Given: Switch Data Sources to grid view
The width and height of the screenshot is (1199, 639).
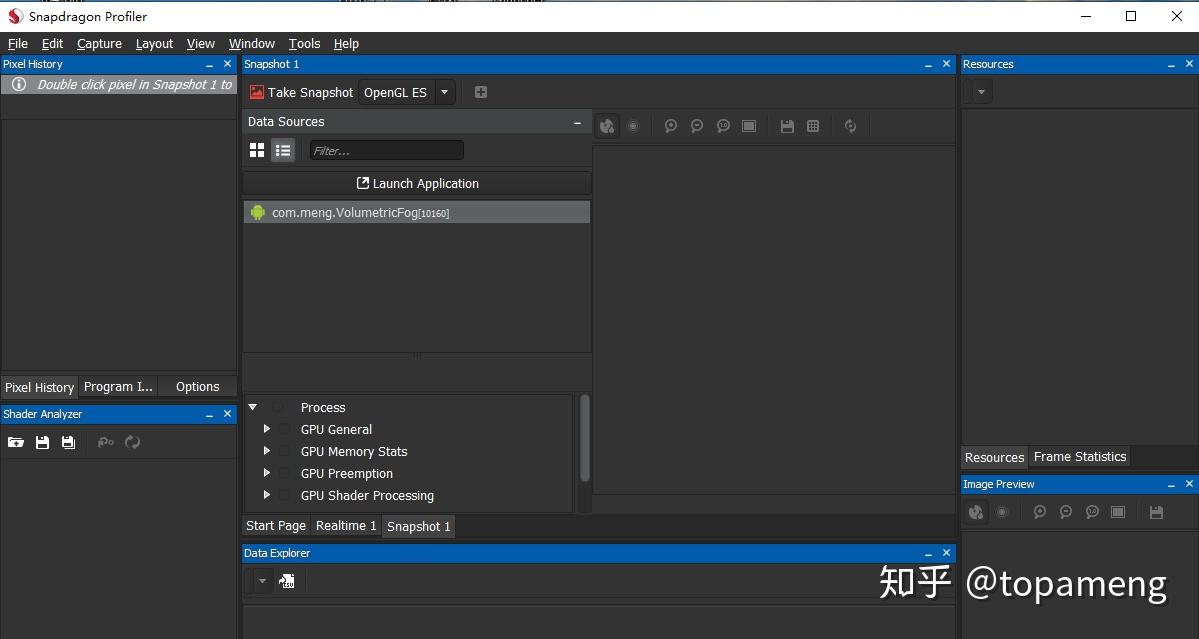Looking at the screenshot, I should click(x=257, y=151).
